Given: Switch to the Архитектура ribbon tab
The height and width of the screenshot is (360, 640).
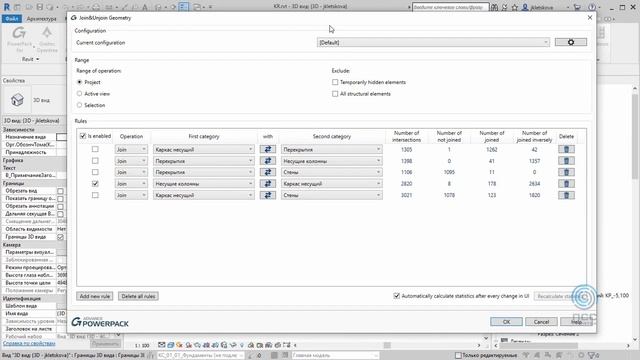Looking at the screenshot, I should [x=41, y=19].
